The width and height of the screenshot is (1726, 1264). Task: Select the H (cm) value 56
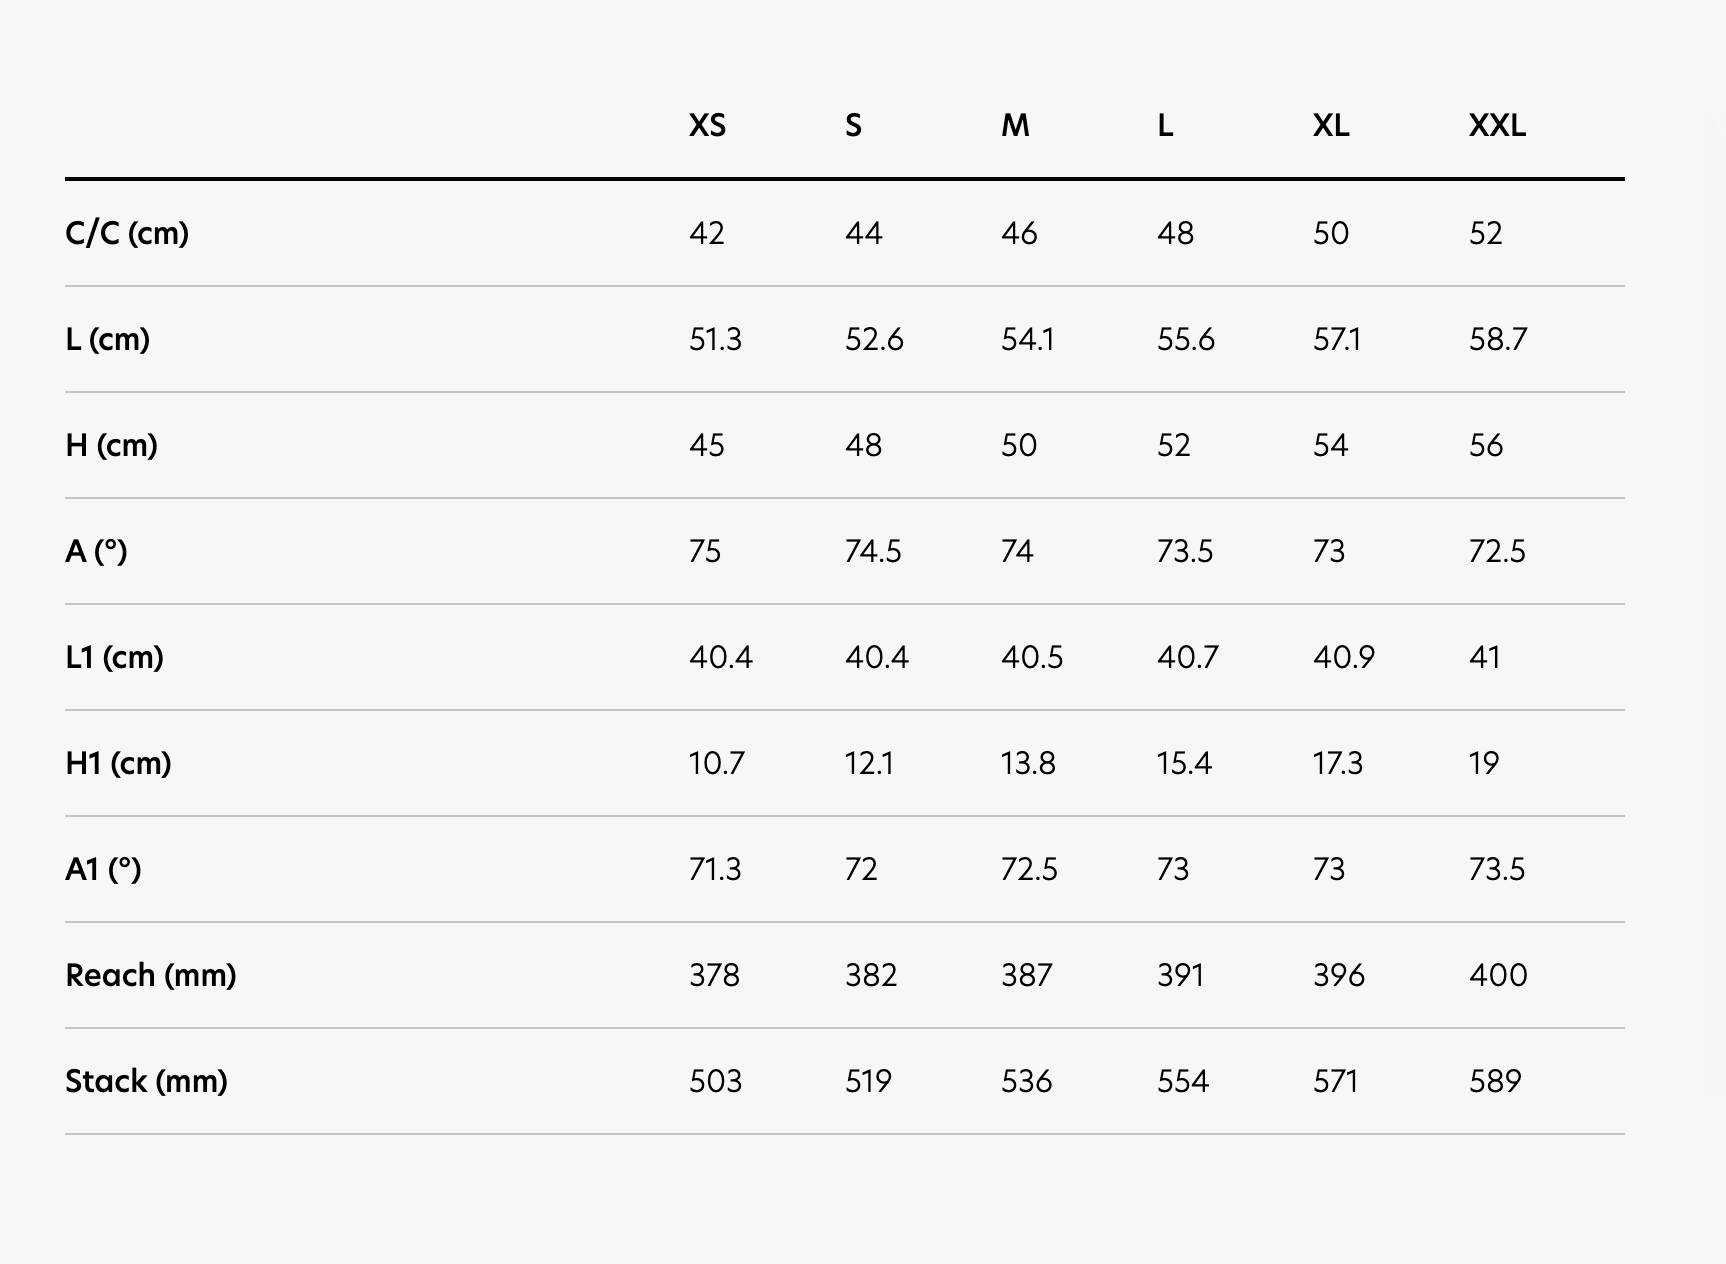(1486, 445)
